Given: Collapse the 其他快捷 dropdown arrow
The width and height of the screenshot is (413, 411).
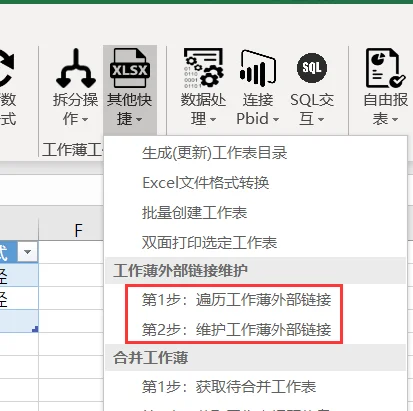Looking at the screenshot, I should pos(139,119).
